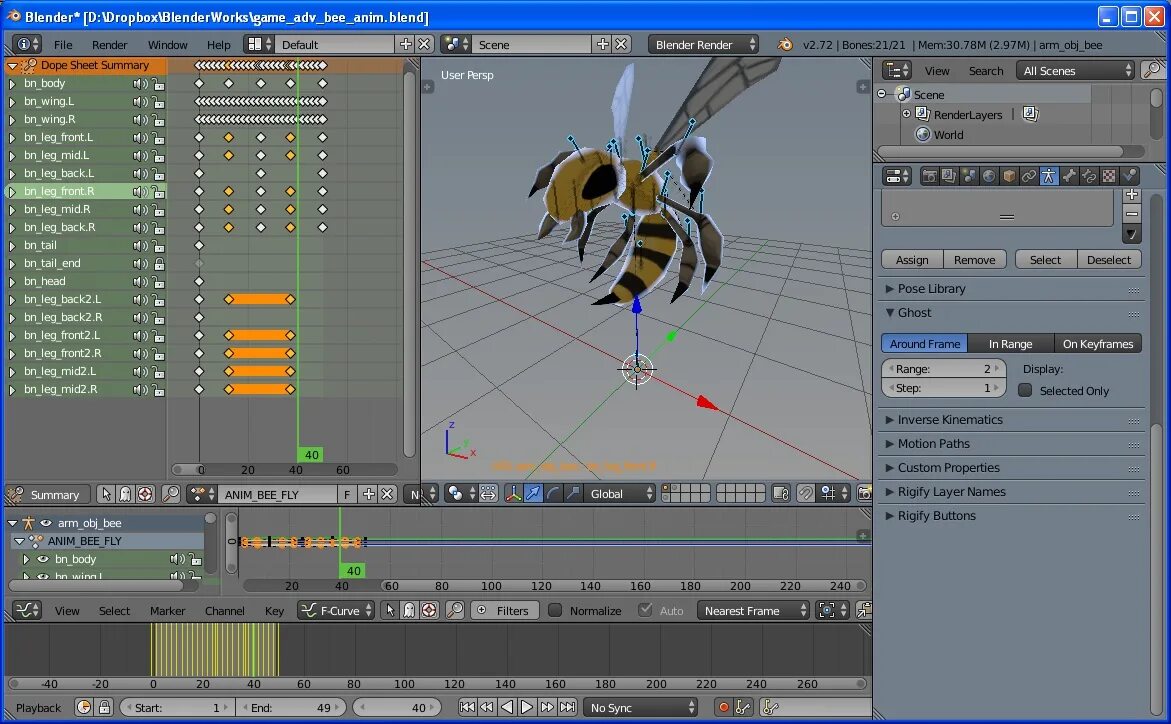Open the File menu

(x=63, y=44)
